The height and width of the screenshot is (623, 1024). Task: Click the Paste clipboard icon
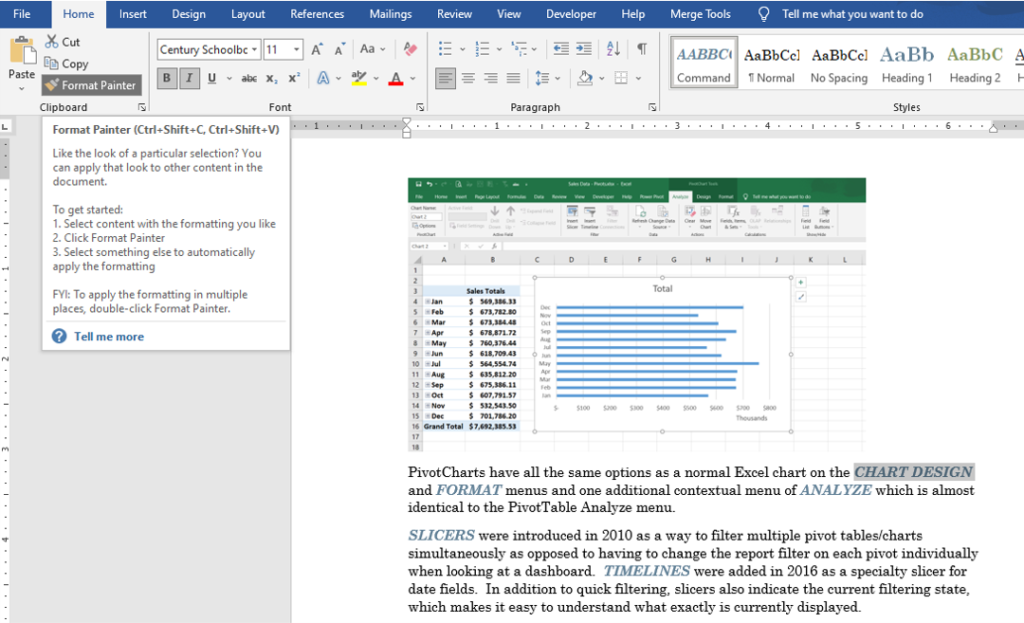tap(22, 51)
